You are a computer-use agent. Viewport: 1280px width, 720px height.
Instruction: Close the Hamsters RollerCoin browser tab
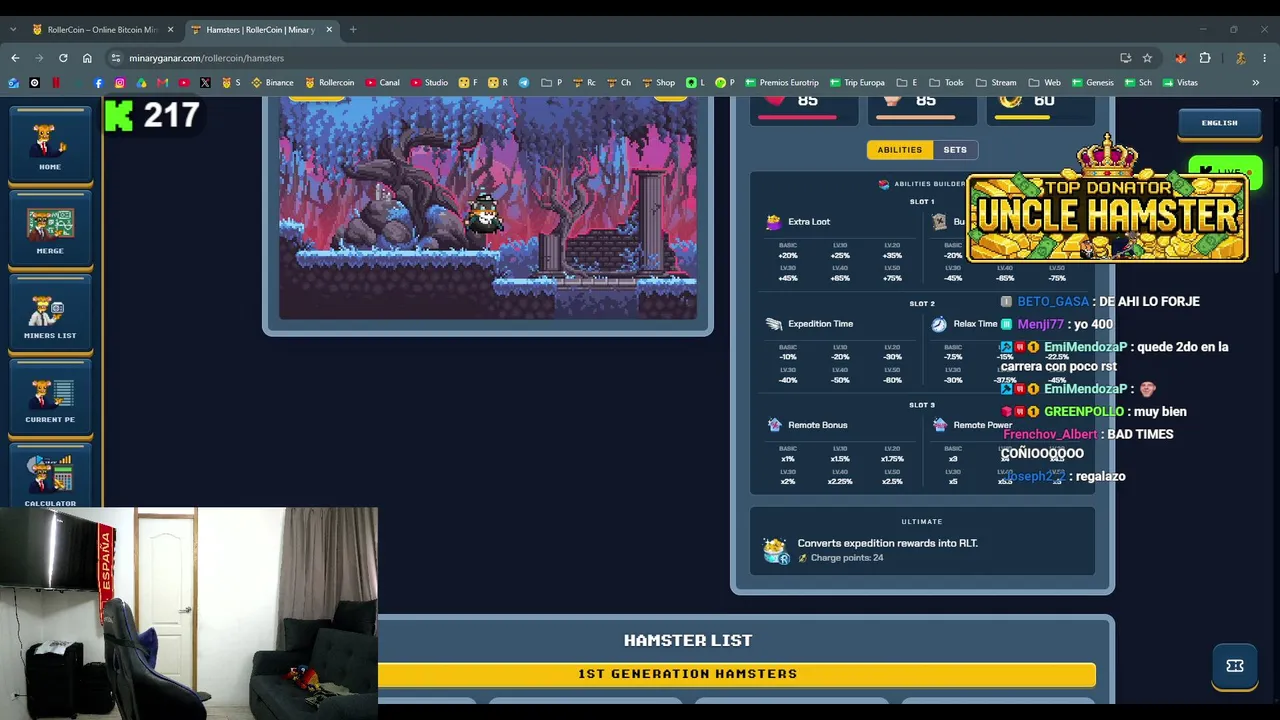tap(329, 30)
